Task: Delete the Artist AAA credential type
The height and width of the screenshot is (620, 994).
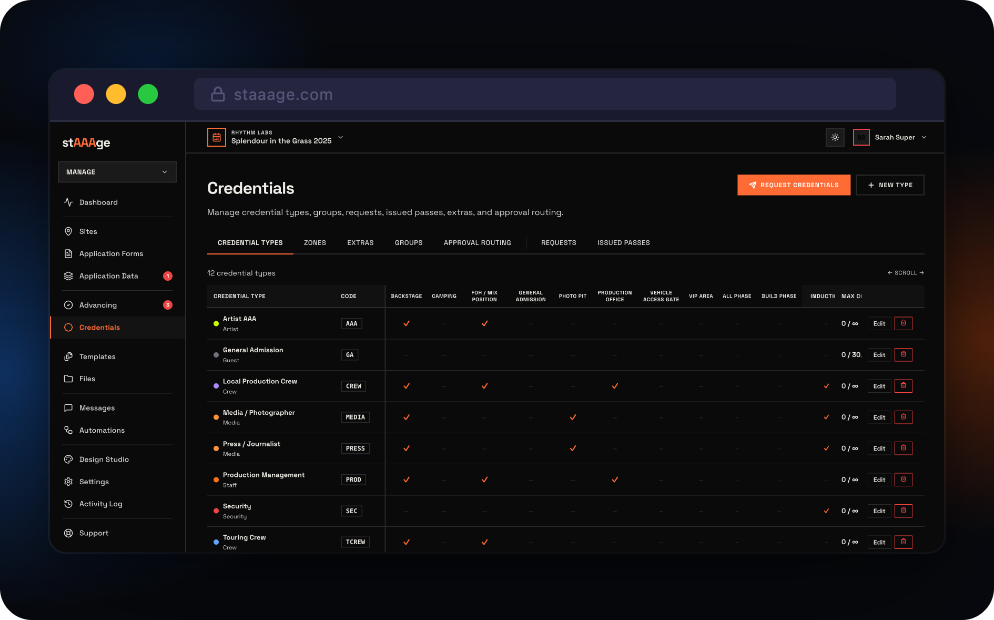Action: (x=903, y=323)
